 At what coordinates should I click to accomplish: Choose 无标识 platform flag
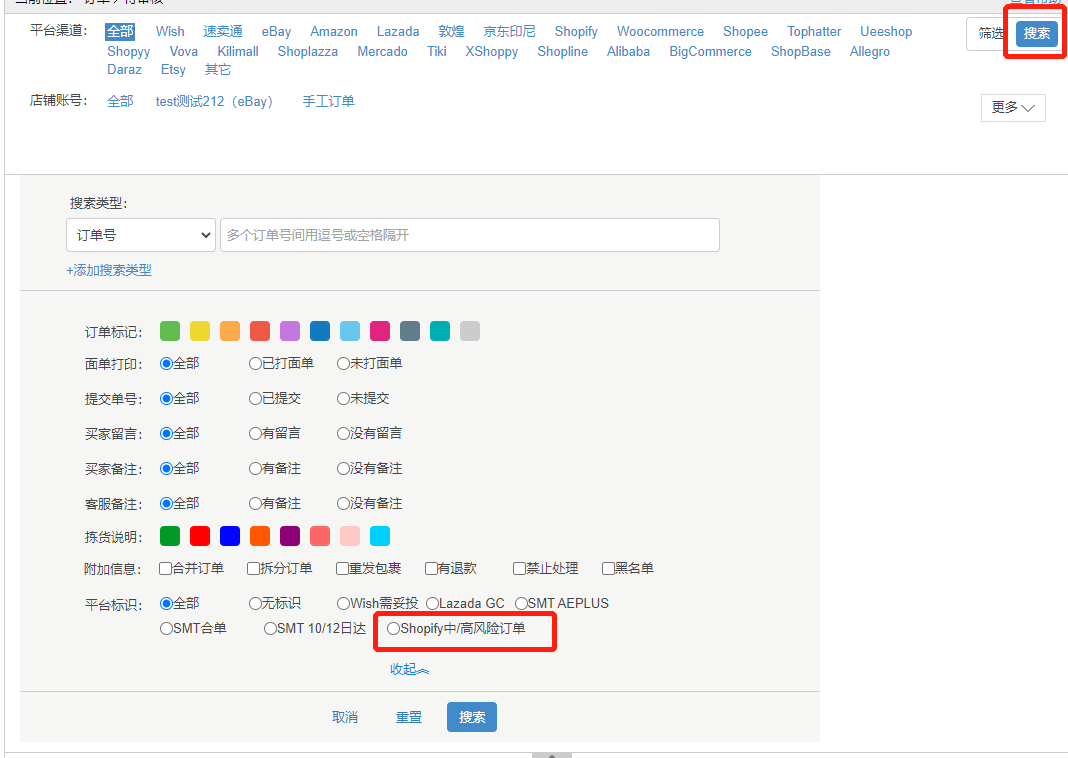tap(255, 603)
